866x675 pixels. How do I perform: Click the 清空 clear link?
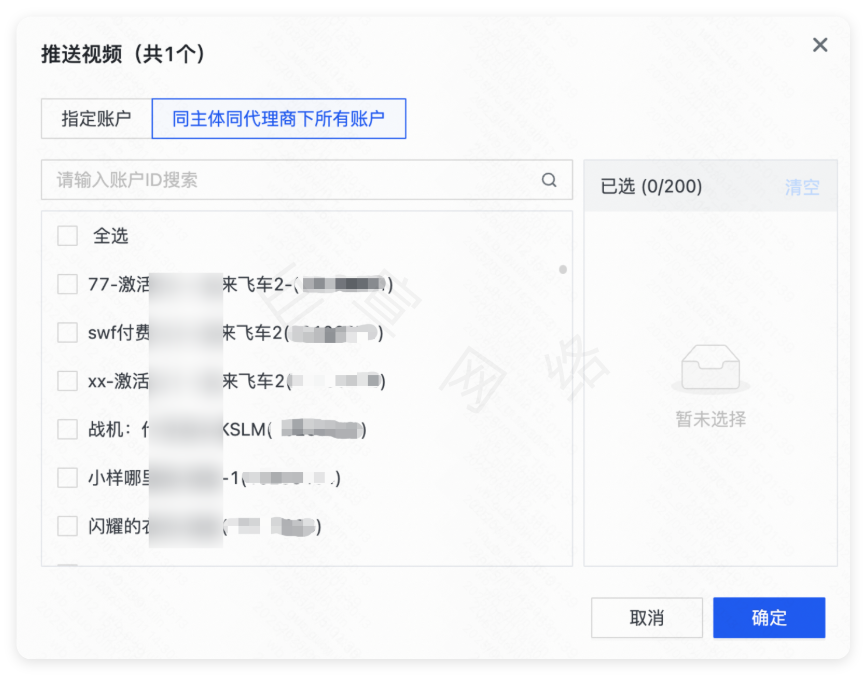coord(801,187)
